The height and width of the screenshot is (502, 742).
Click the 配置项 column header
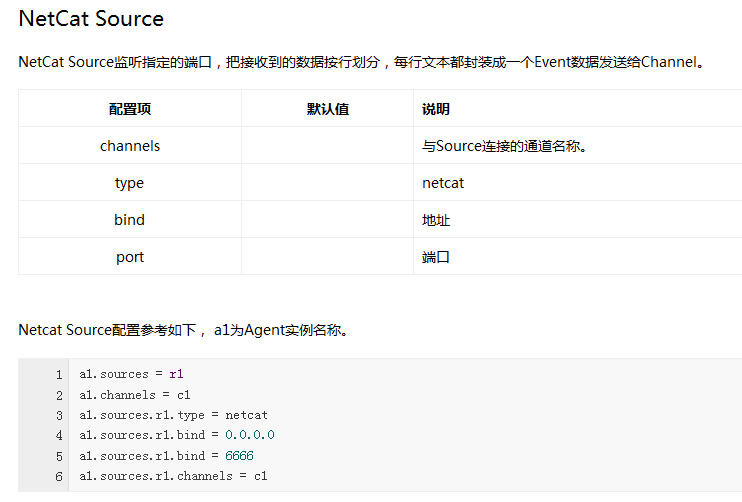point(130,109)
